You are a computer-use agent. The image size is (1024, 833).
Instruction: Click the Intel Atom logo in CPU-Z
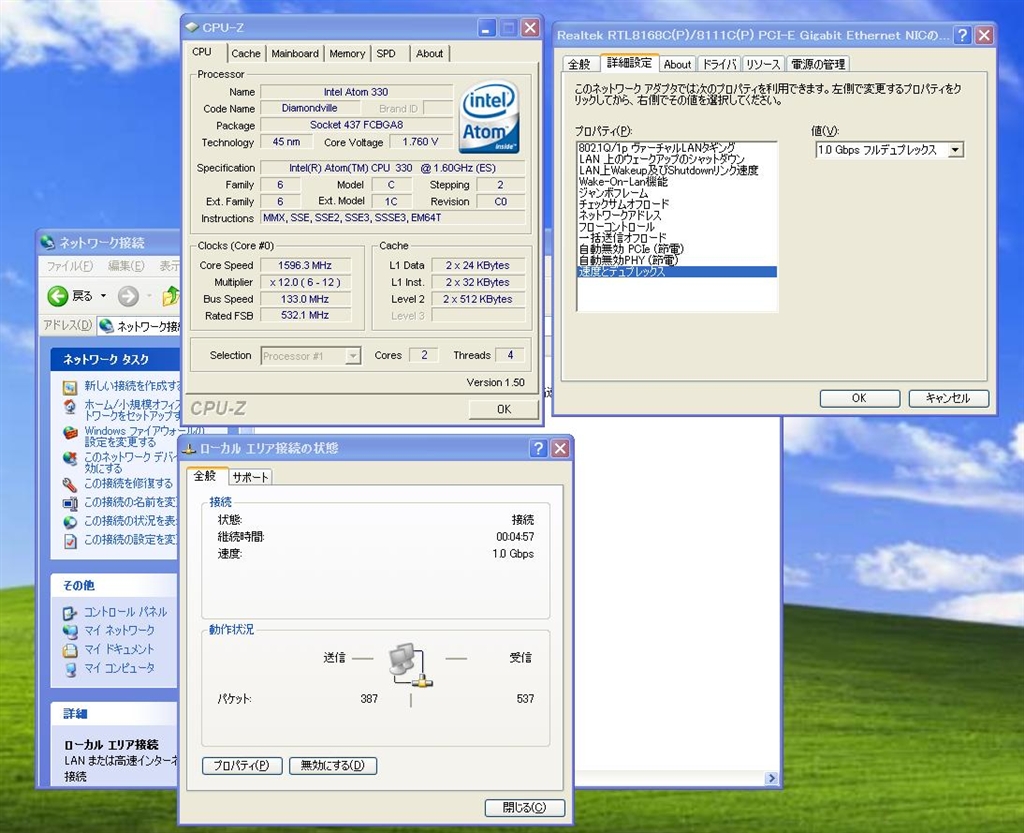click(x=489, y=117)
